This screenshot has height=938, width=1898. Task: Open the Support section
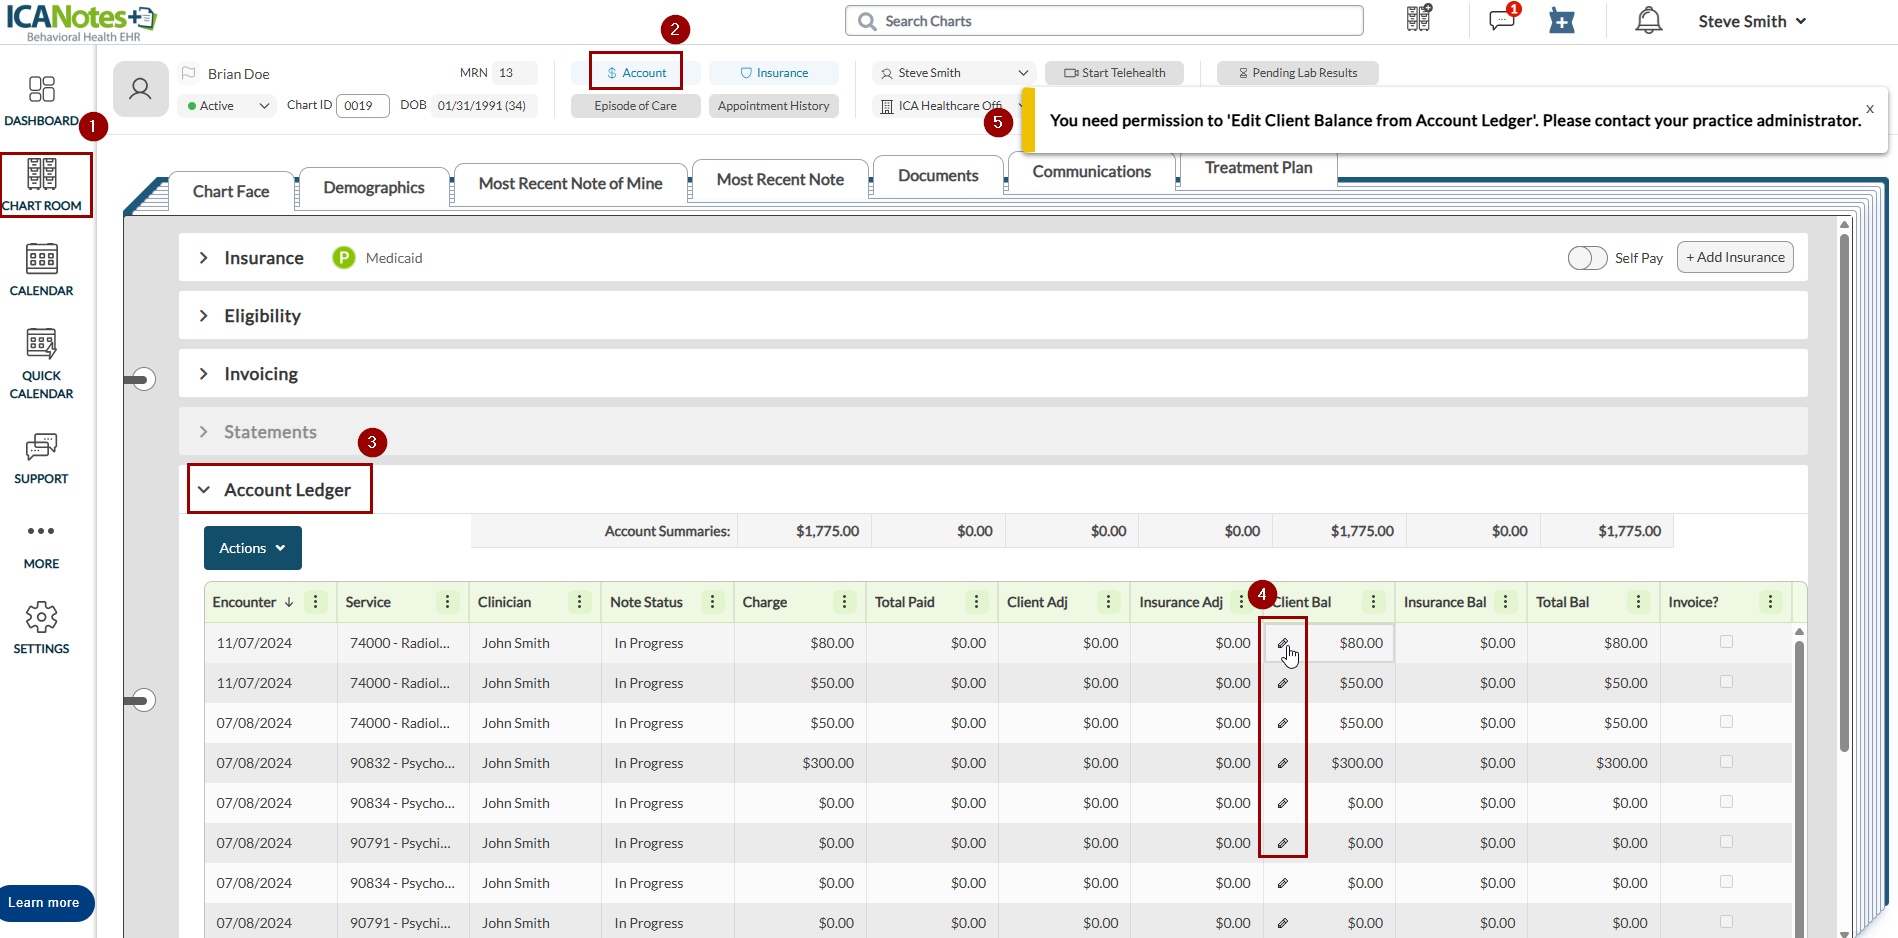click(41, 459)
